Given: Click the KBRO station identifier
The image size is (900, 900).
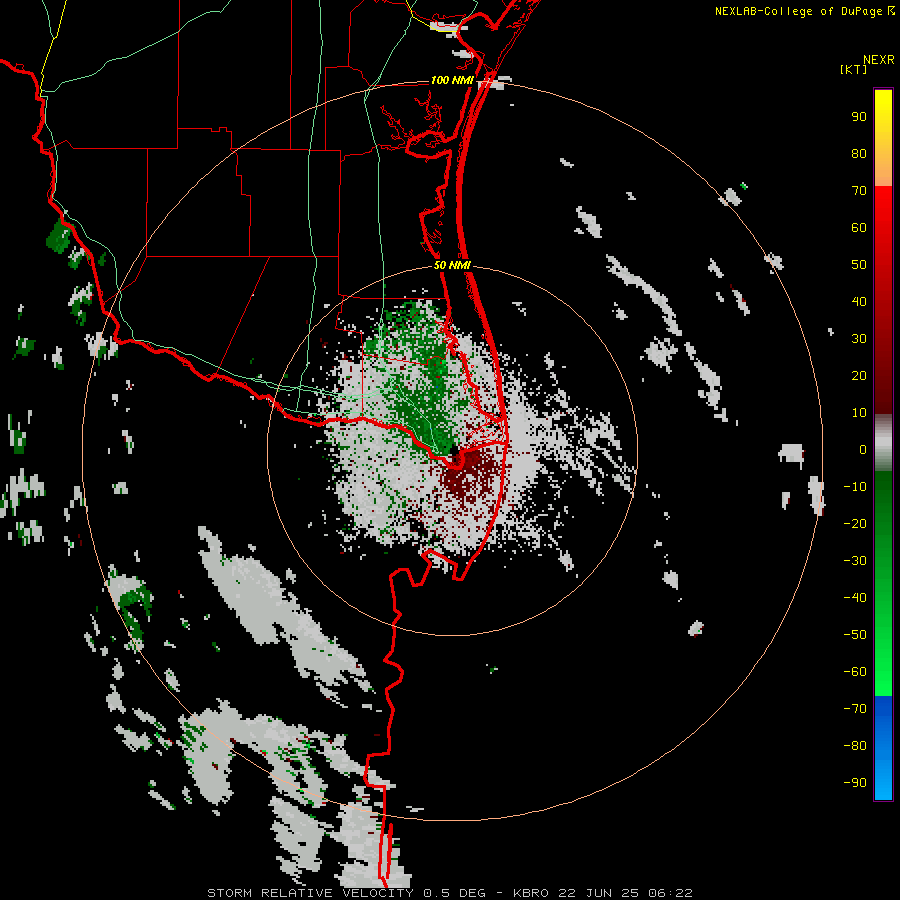Looking at the screenshot, I should (x=530, y=893).
